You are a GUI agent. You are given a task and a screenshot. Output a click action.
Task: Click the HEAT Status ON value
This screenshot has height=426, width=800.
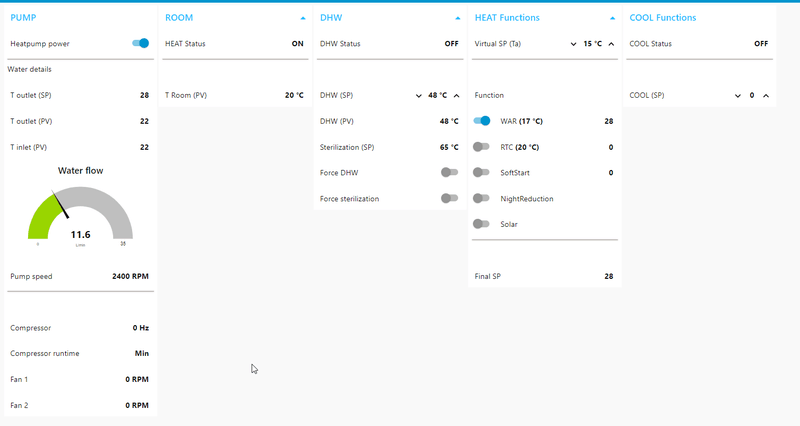297,43
